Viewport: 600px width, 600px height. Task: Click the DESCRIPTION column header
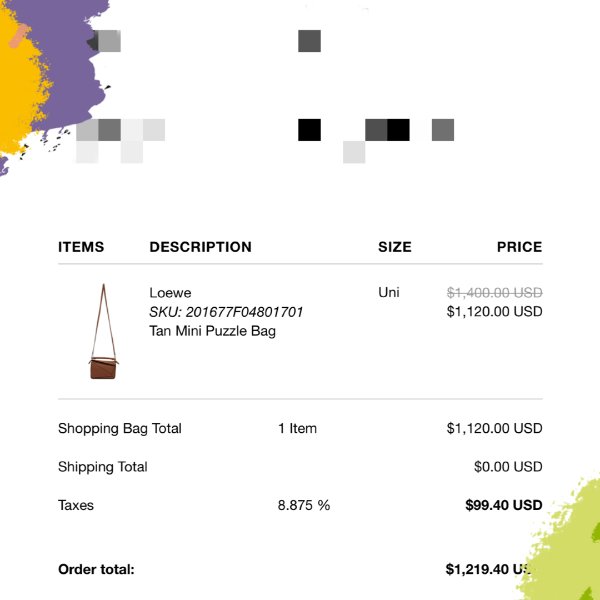tap(201, 247)
